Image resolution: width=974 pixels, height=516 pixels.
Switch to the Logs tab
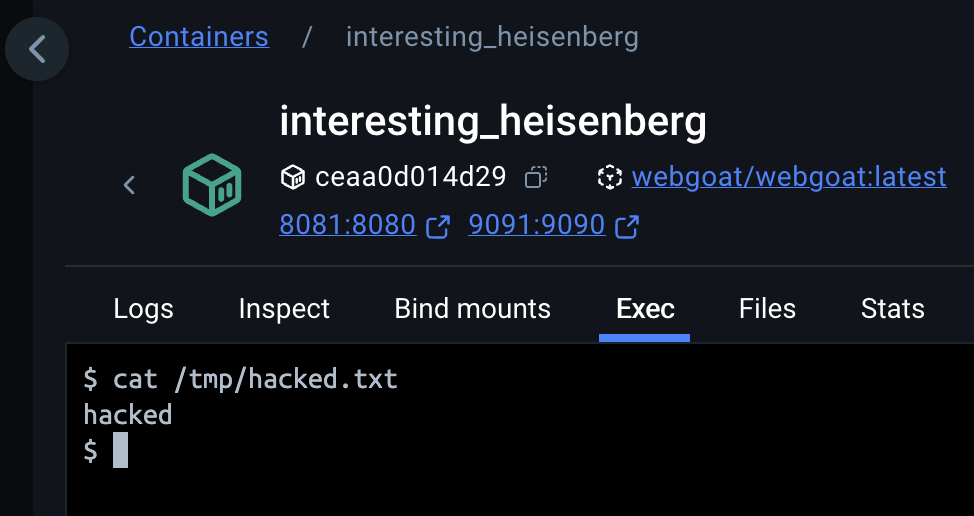[143, 309]
